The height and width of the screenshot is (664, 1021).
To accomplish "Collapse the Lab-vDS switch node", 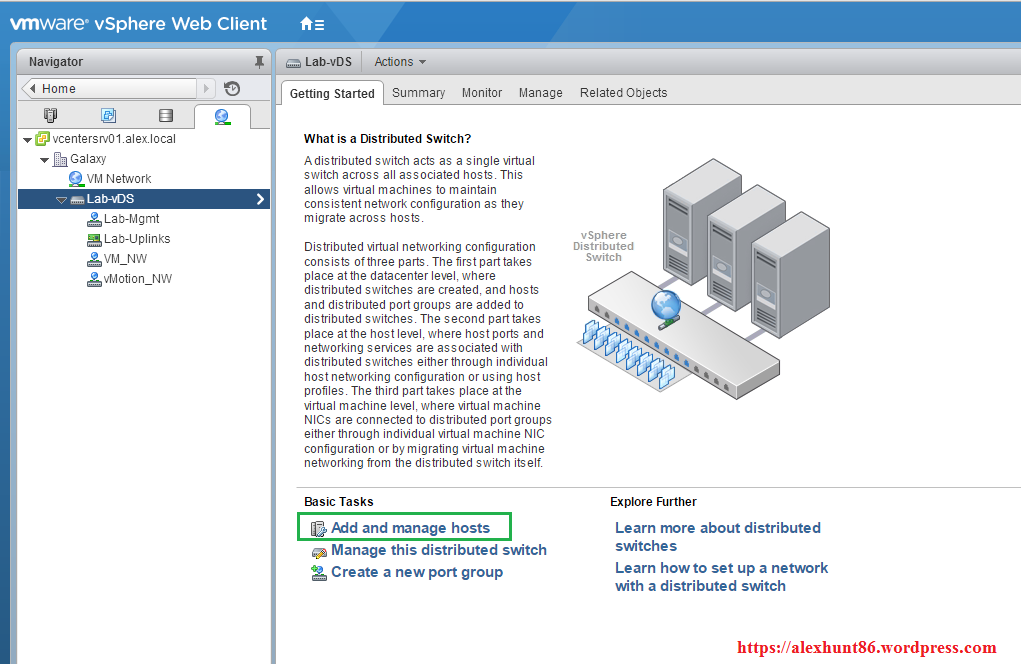I will 61,200.
